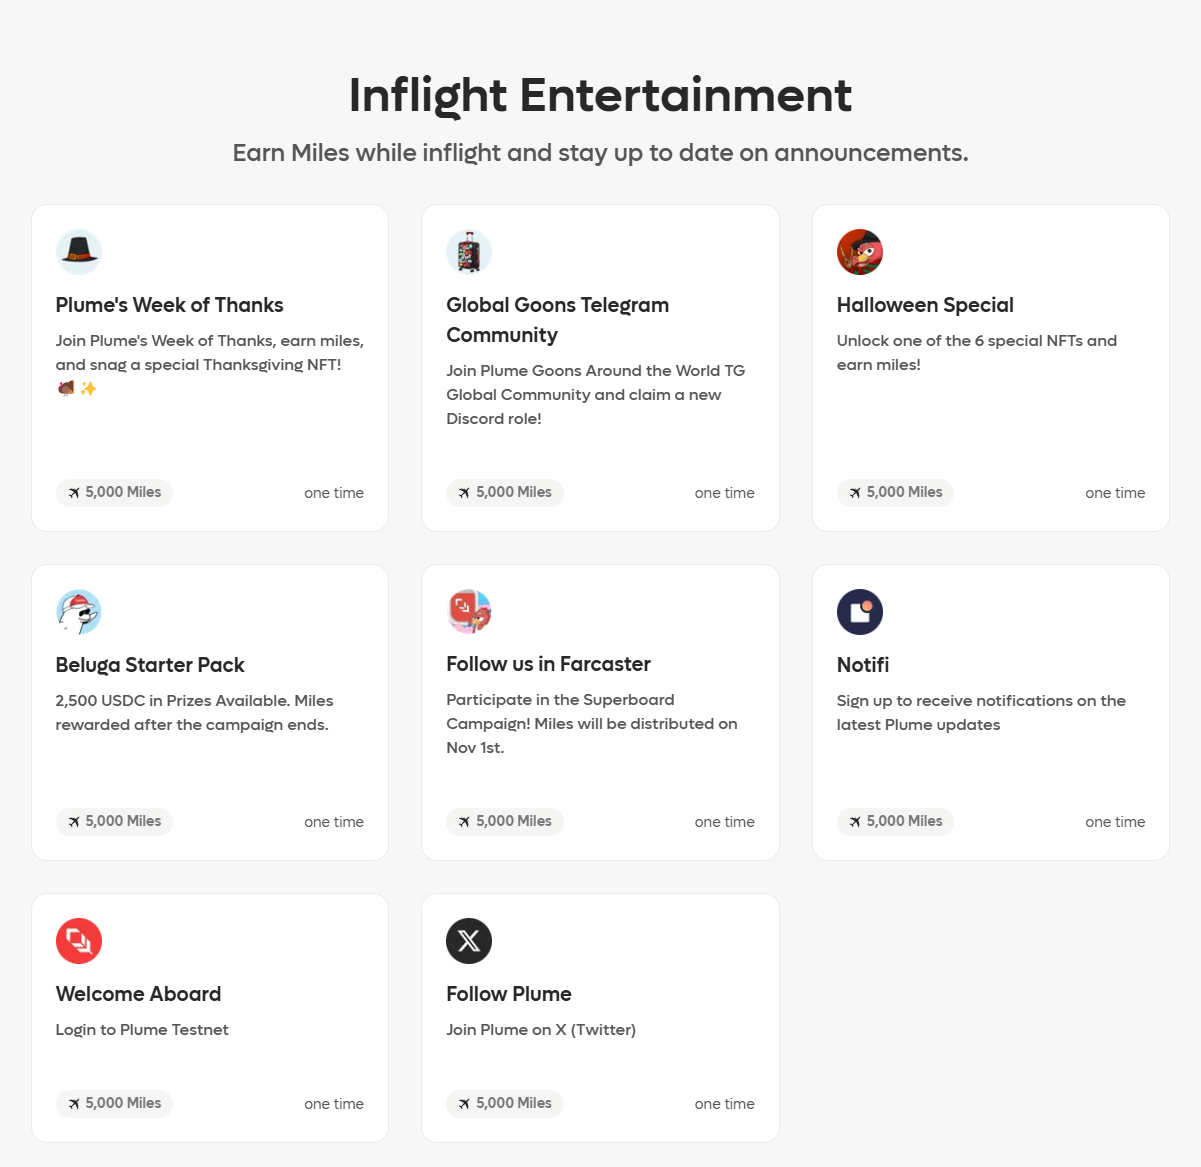This screenshot has height=1167, width=1201.
Task: Click 5,000 Miles badge on Global Goons card
Action: click(505, 492)
